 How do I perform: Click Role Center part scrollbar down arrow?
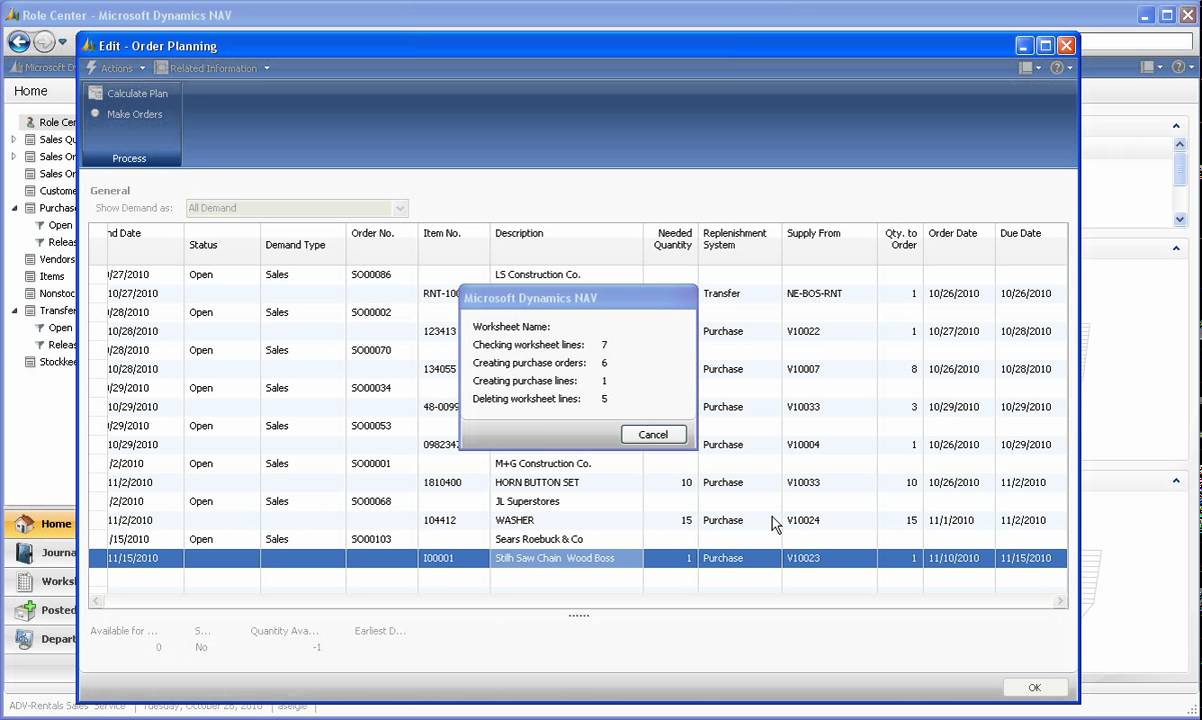click(x=1180, y=219)
